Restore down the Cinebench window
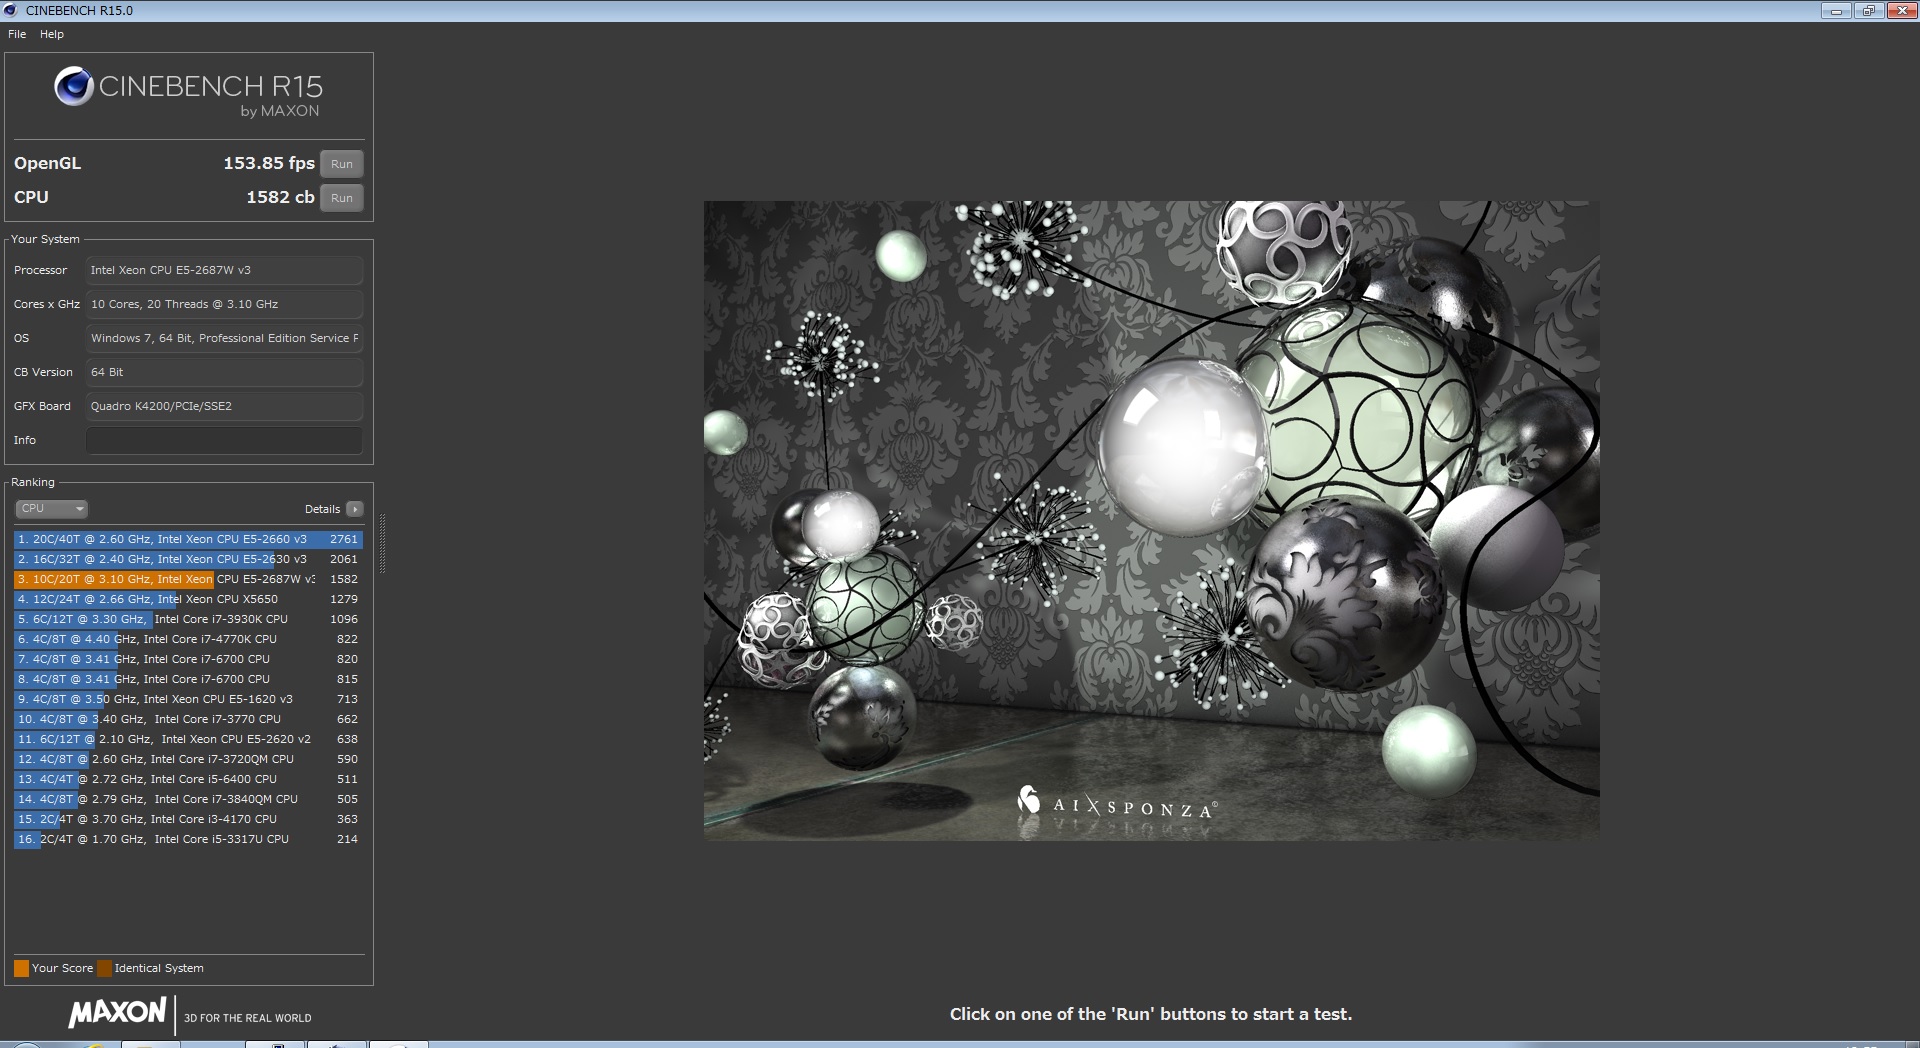 1868,11
